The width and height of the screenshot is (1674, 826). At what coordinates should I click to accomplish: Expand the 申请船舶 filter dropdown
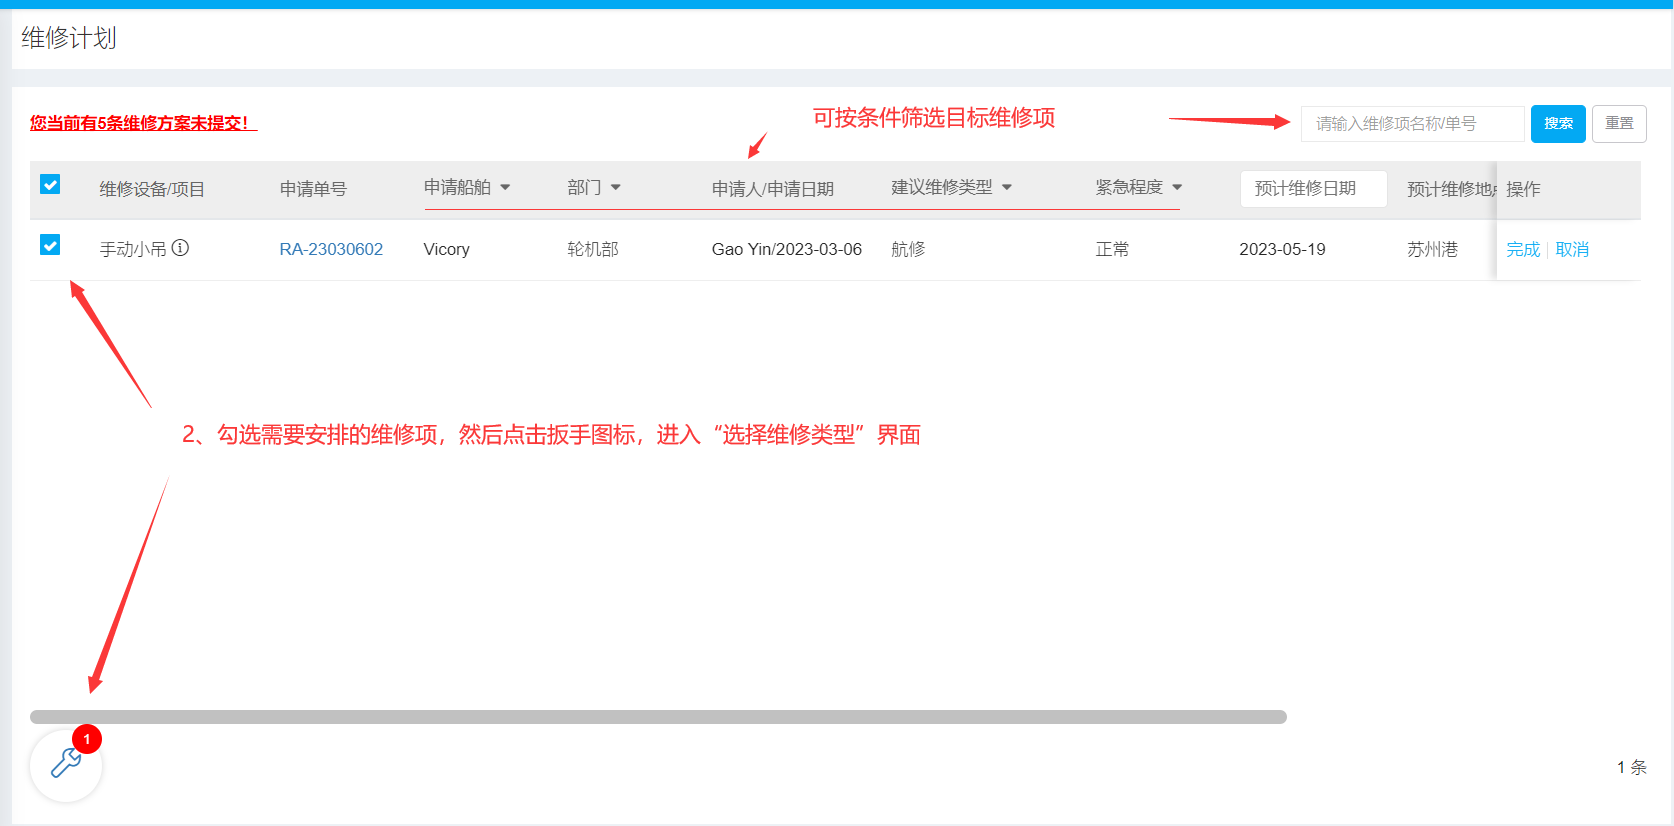[x=467, y=187]
